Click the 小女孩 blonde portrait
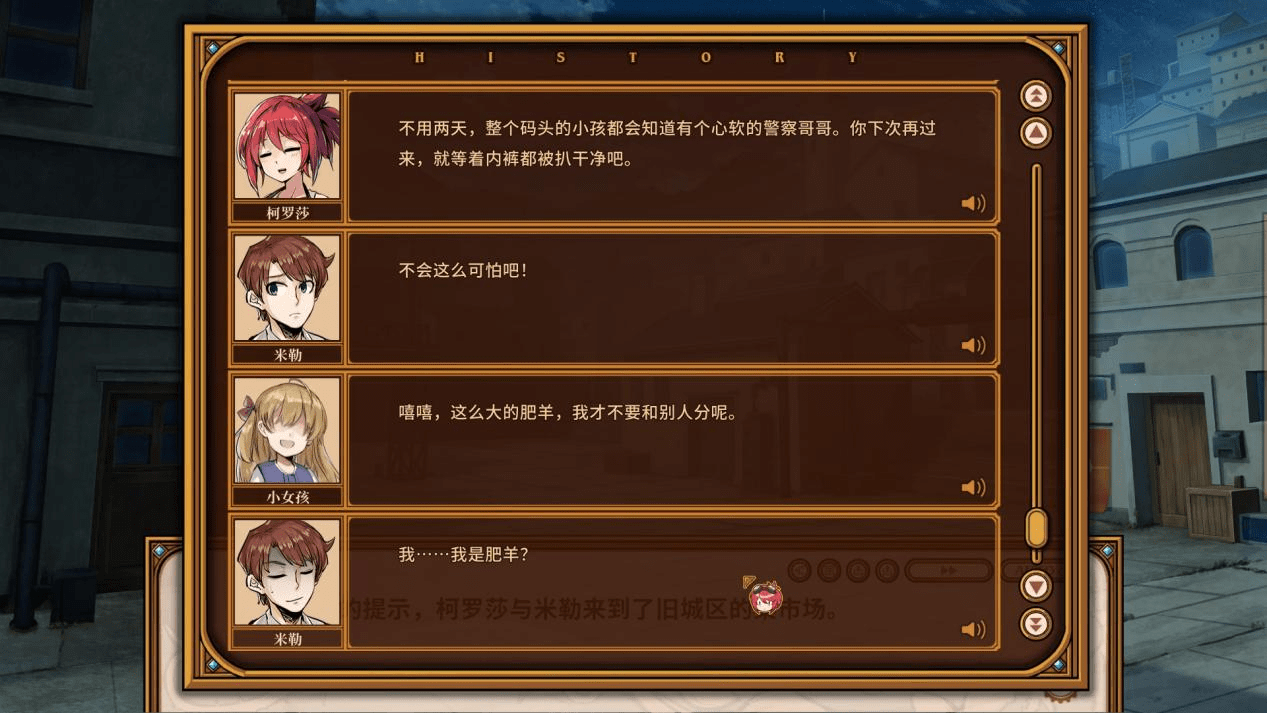 (287, 430)
